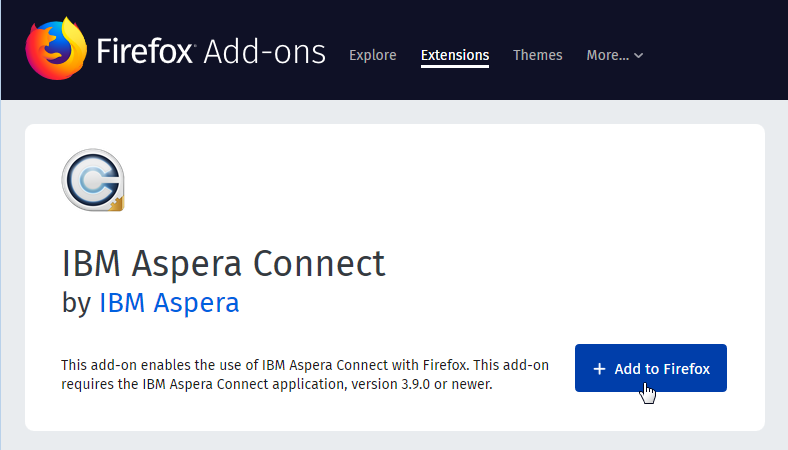Click the Firefox Add-ons wordmark
The height and width of the screenshot is (450, 788).
[211, 51]
